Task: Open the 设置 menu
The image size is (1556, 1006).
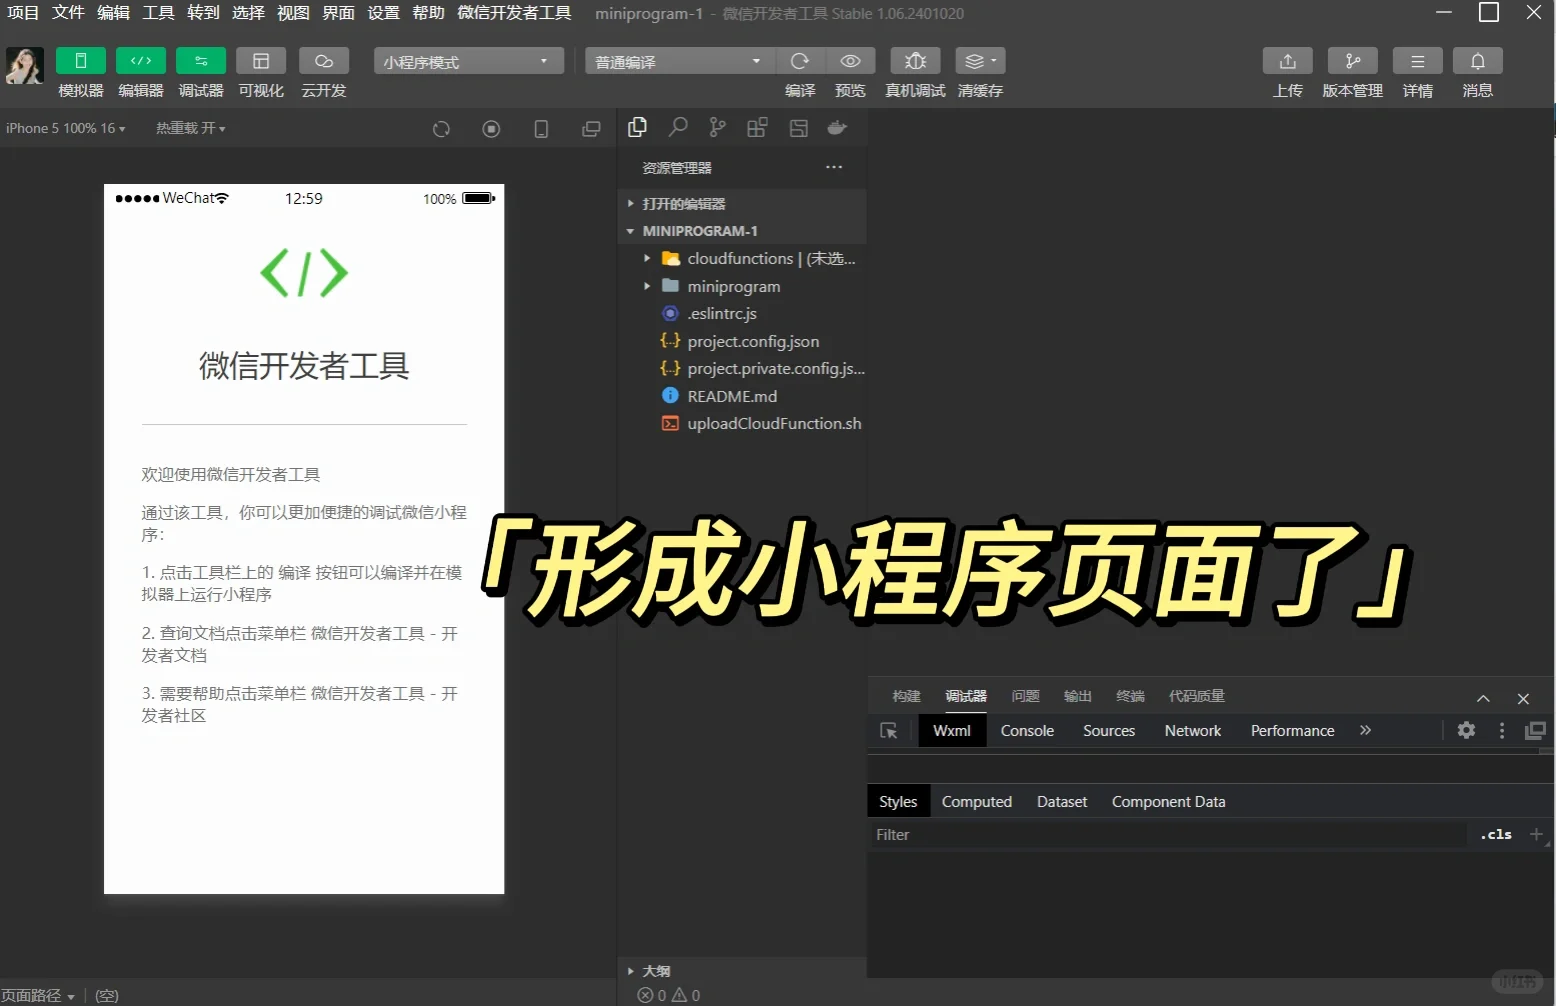Action: (x=383, y=13)
